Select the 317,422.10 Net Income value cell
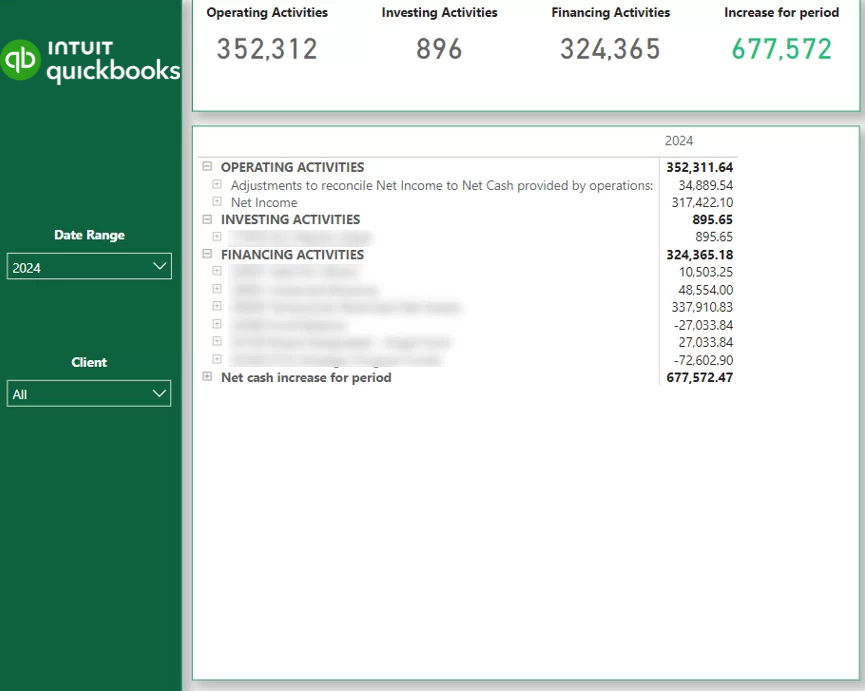Image resolution: width=865 pixels, height=691 pixels. [705, 202]
